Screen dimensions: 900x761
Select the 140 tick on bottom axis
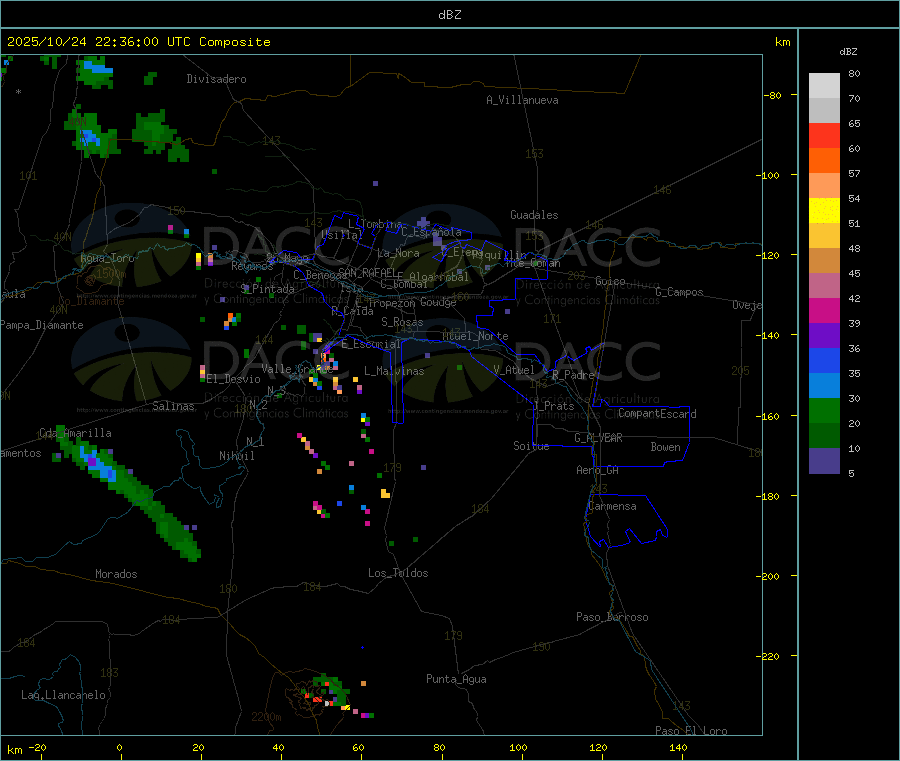678,747
